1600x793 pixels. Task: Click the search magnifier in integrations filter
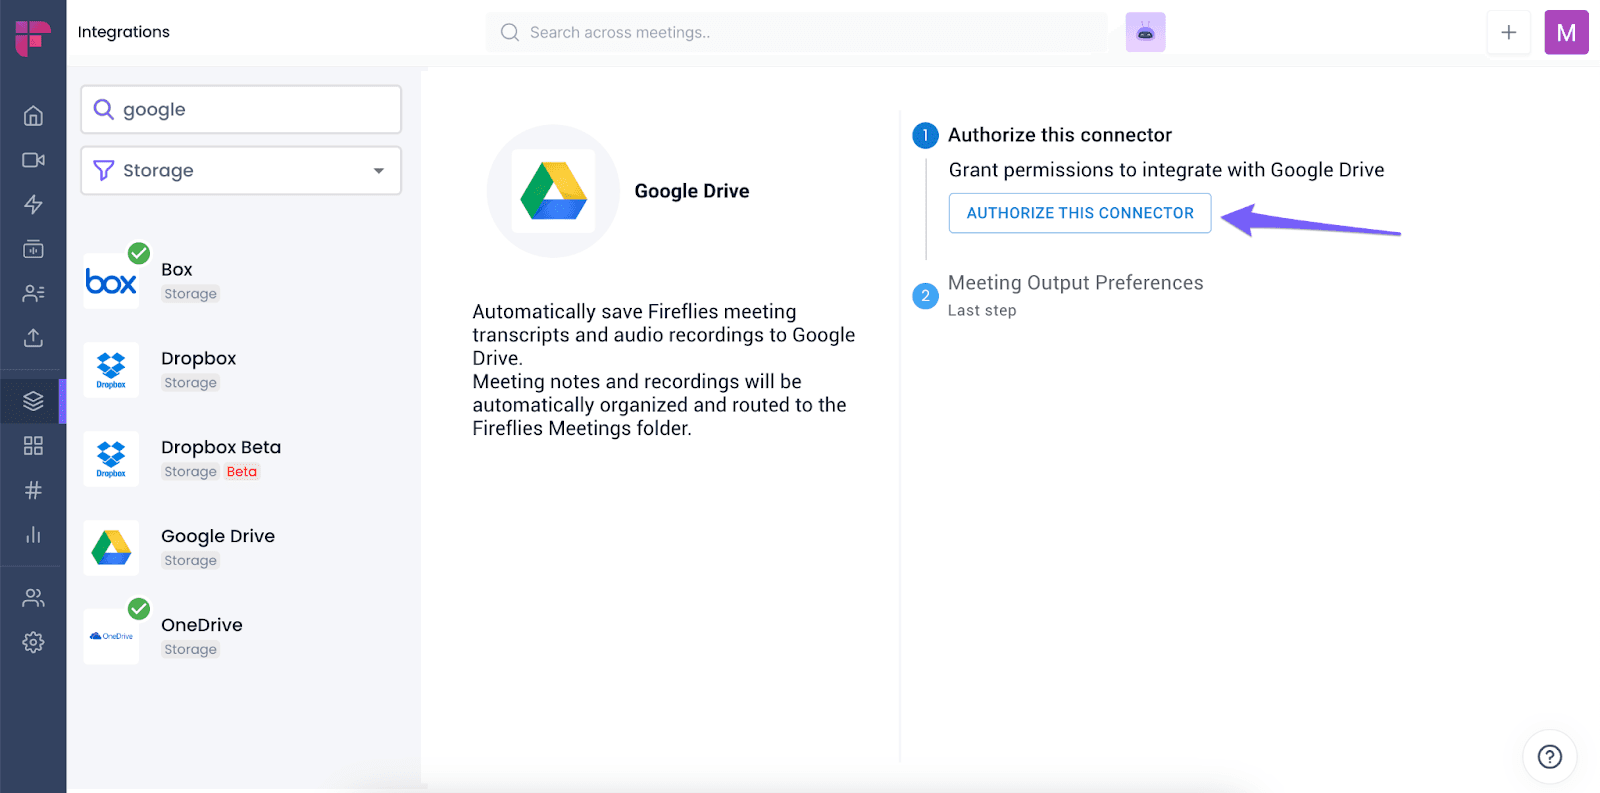[103, 109]
